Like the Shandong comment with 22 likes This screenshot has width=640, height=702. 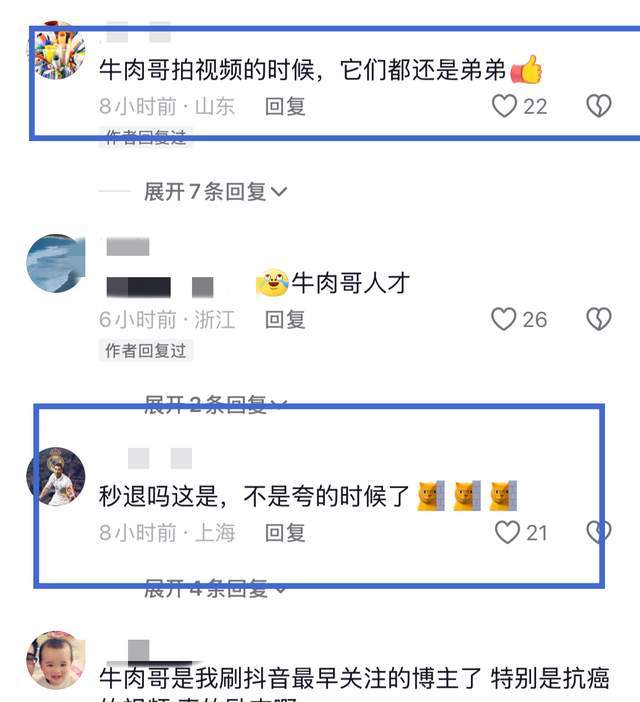(x=504, y=106)
